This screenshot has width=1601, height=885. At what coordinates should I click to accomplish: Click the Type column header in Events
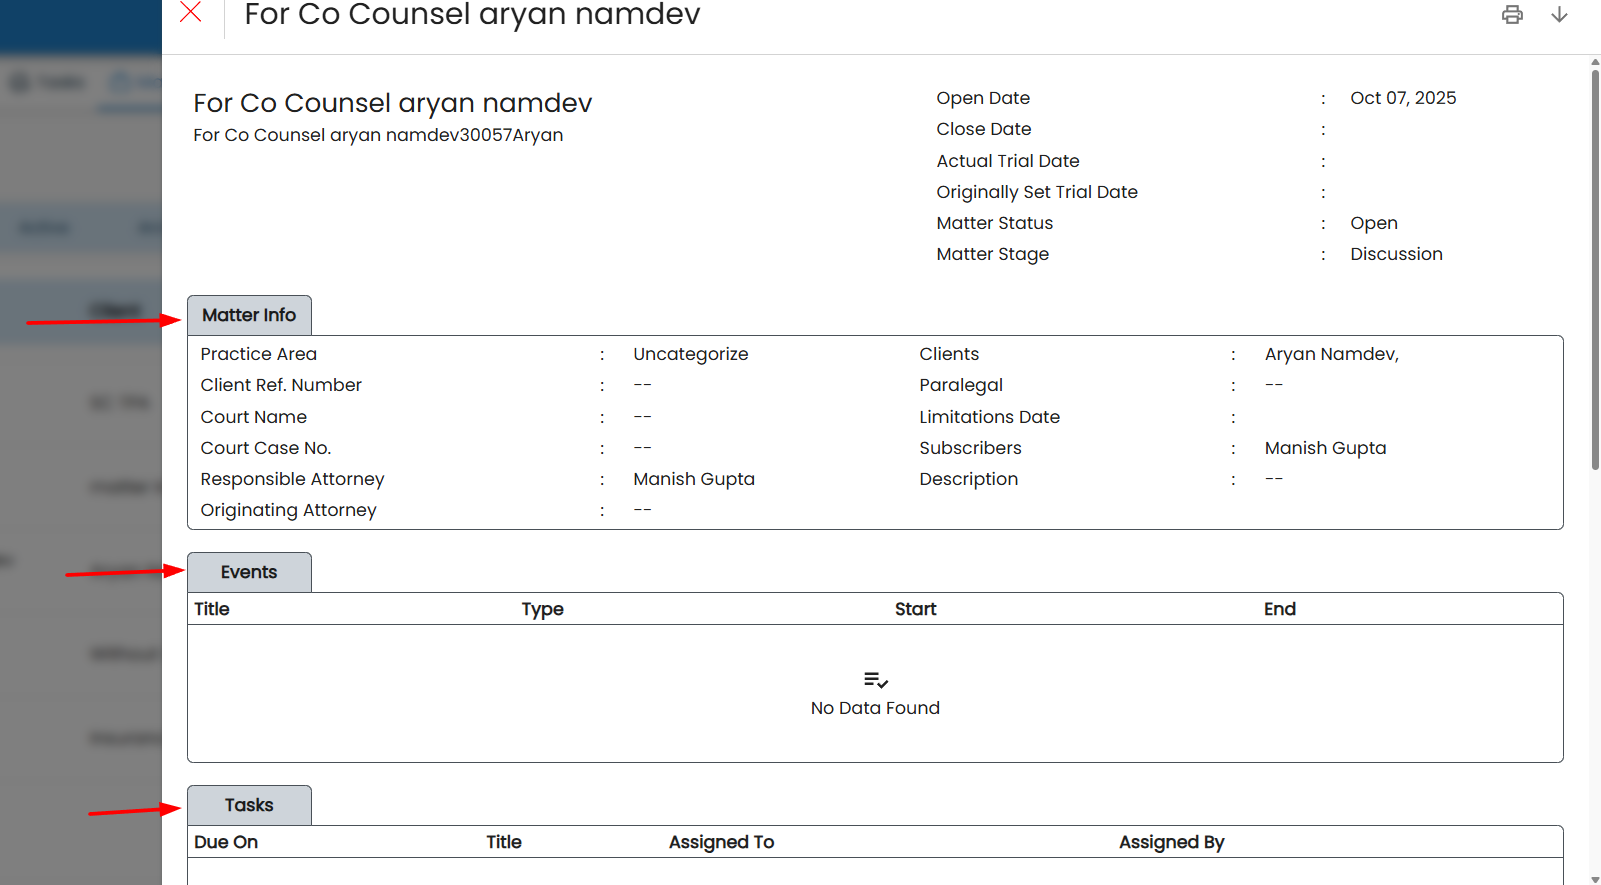click(x=542, y=609)
